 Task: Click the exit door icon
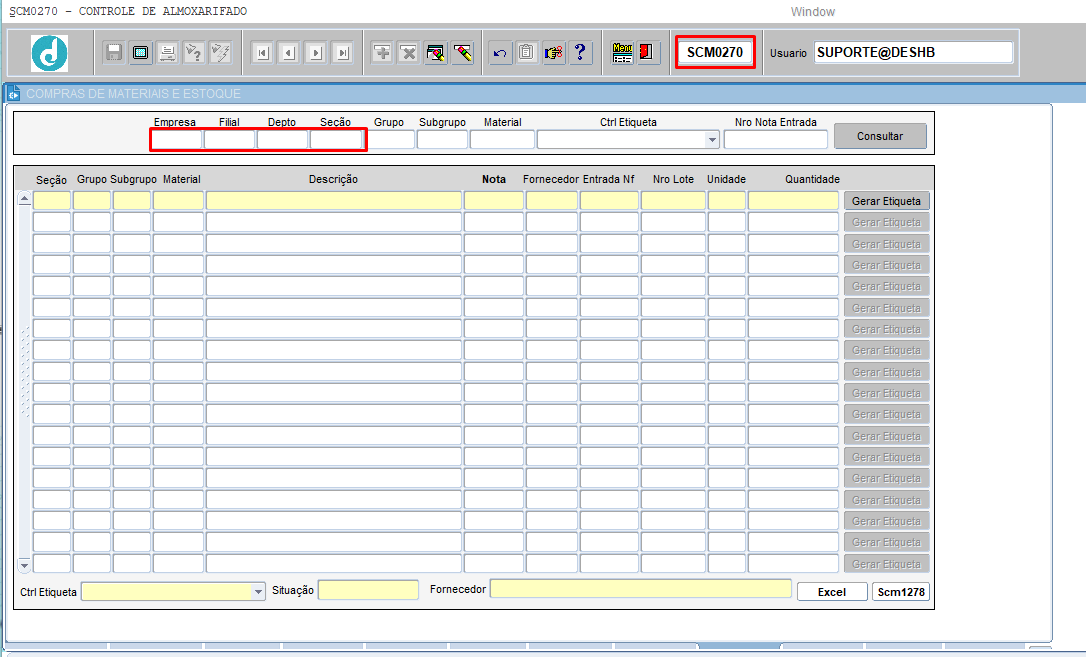click(647, 53)
